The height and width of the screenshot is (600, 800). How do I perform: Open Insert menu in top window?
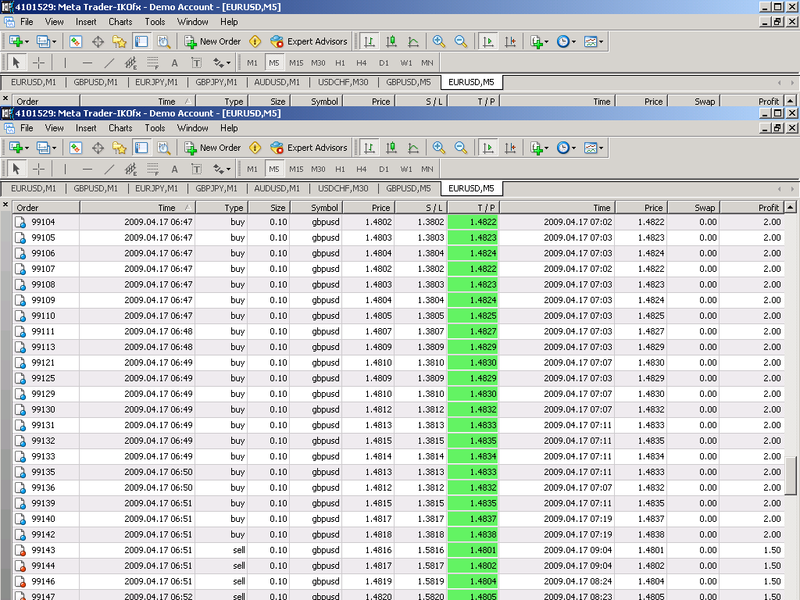tap(86, 22)
